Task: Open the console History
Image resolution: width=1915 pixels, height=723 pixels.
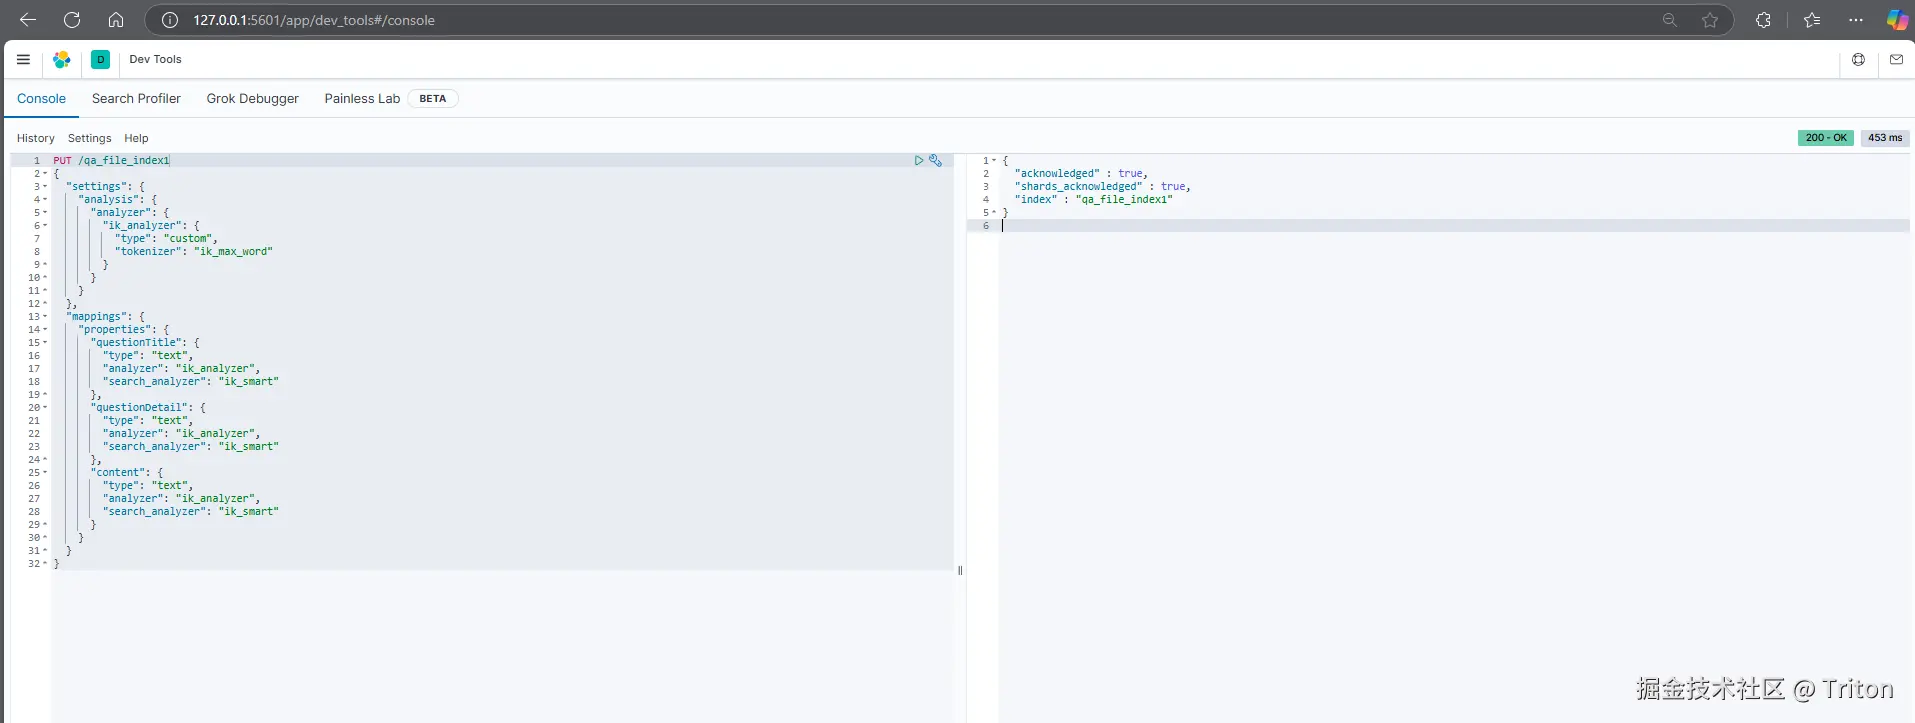Action: (x=35, y=138)
